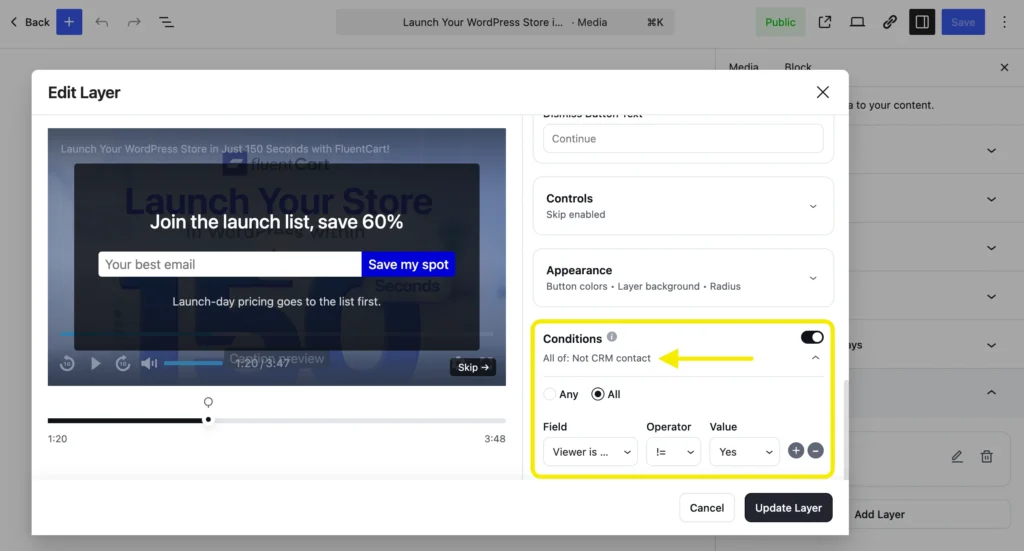Open the document title command bar
The height and width of the screenshot is (551, 1024).
tap(505, 22)
